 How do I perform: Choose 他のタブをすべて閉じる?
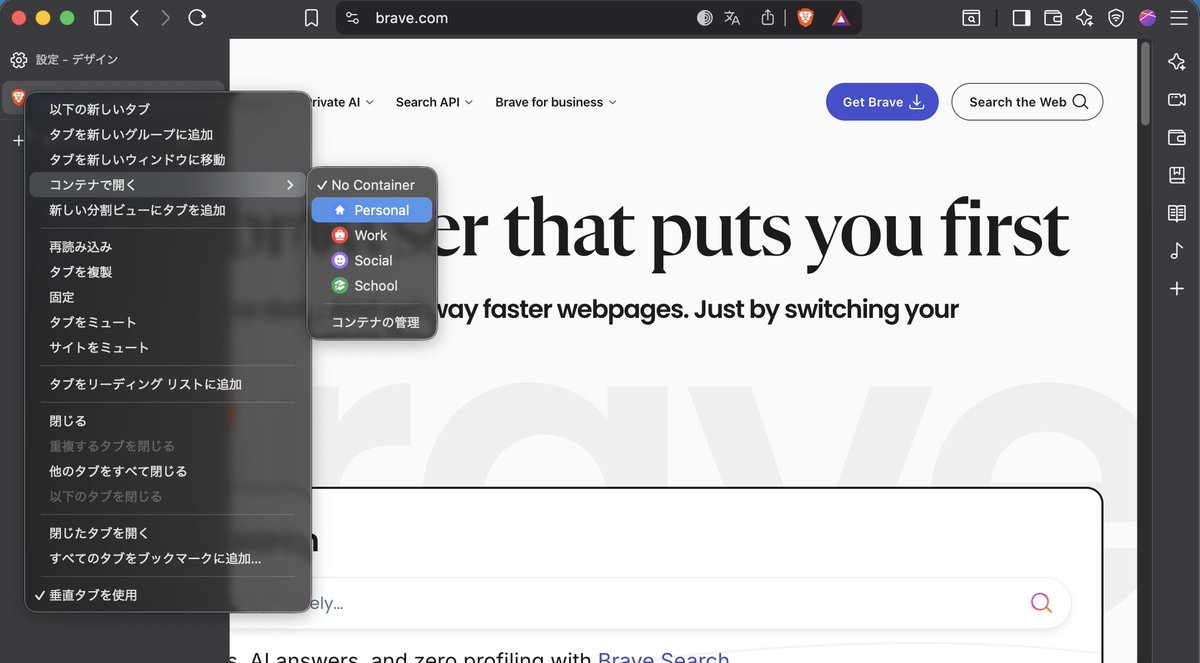pos(166,471)
